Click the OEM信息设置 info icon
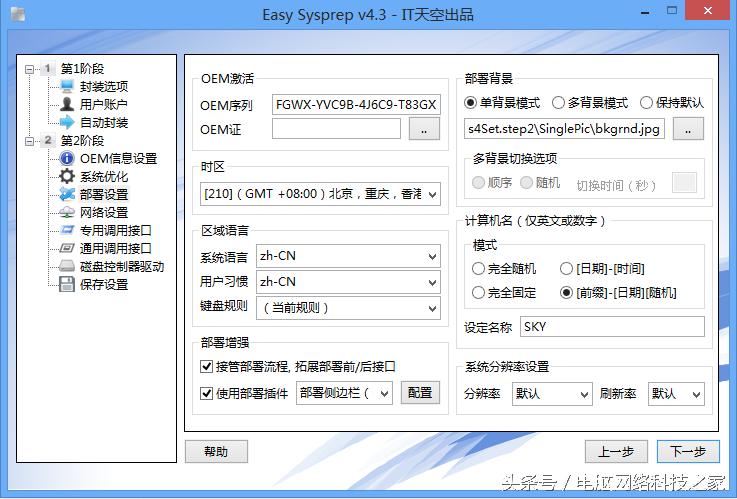Image resolution: width=737 pixels, height=499 pixels. (x=67, y=158)
